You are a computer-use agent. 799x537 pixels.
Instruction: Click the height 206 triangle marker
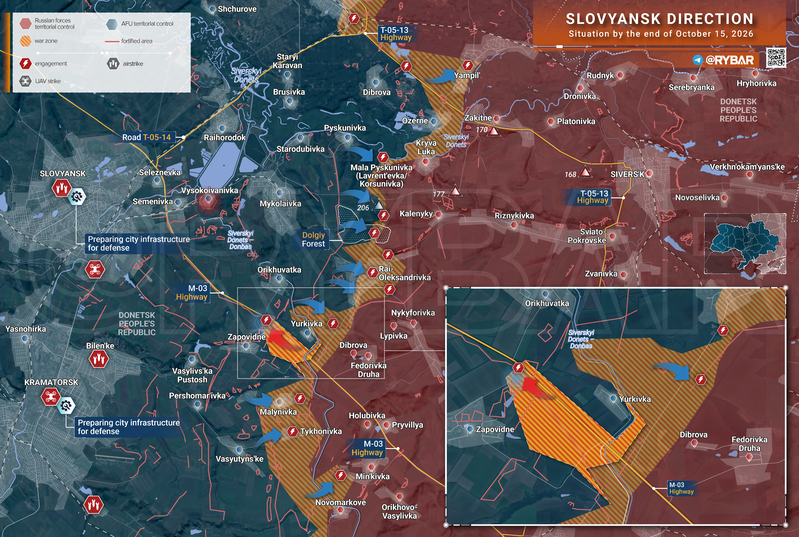378,205
